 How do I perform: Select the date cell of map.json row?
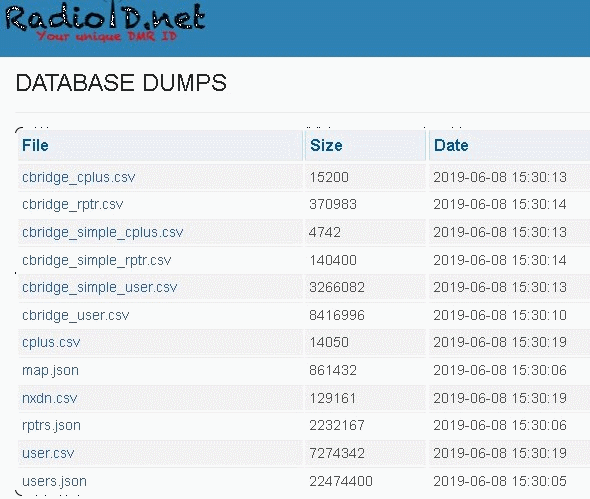pyautogui.click(x=500, y=370)
